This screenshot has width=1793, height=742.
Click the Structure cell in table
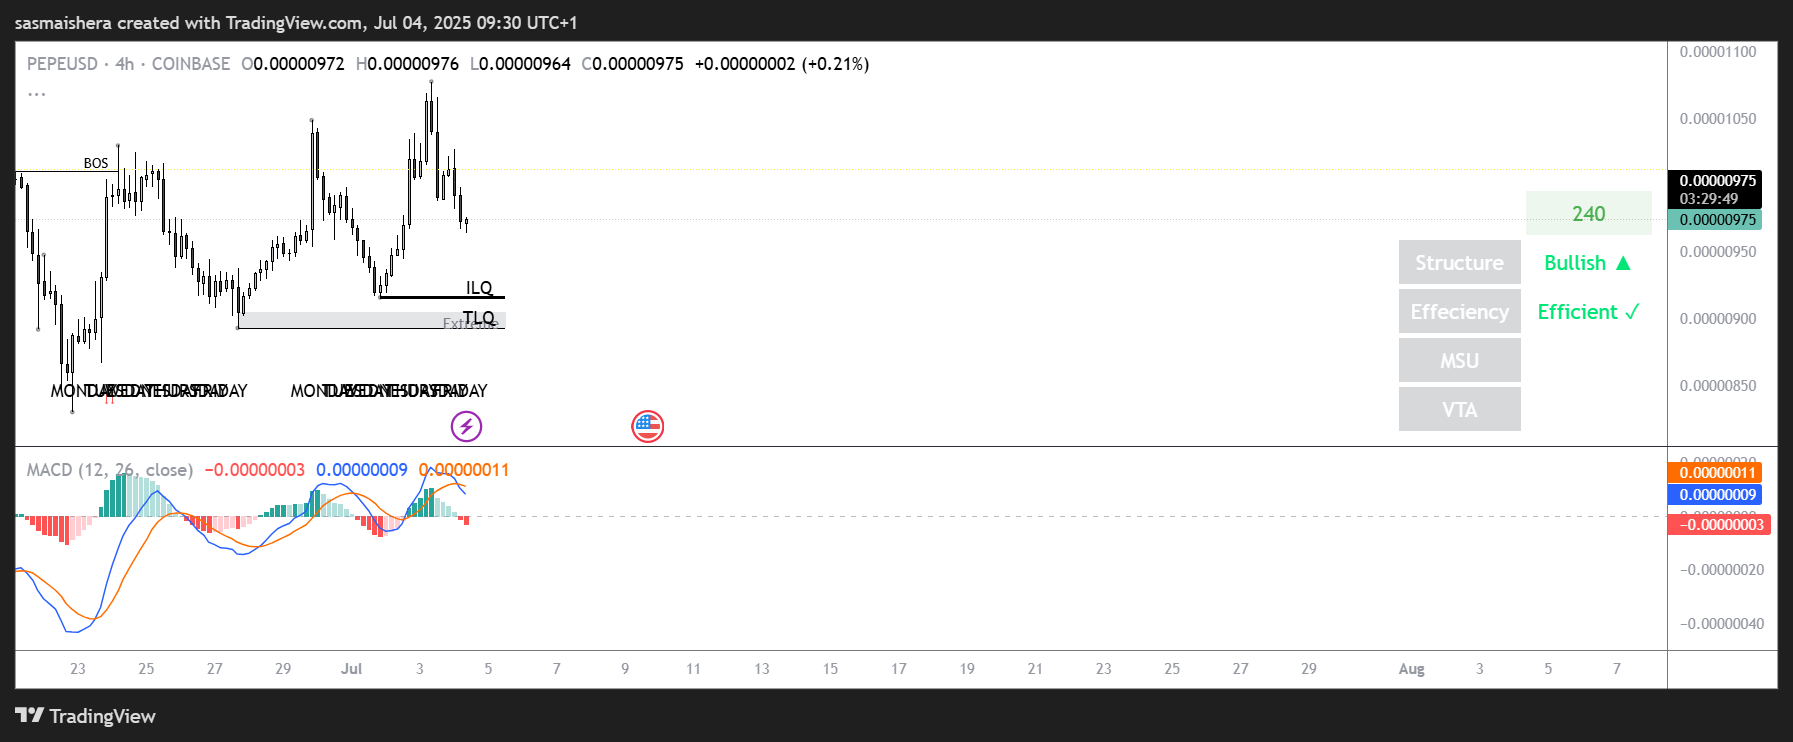1459,263
